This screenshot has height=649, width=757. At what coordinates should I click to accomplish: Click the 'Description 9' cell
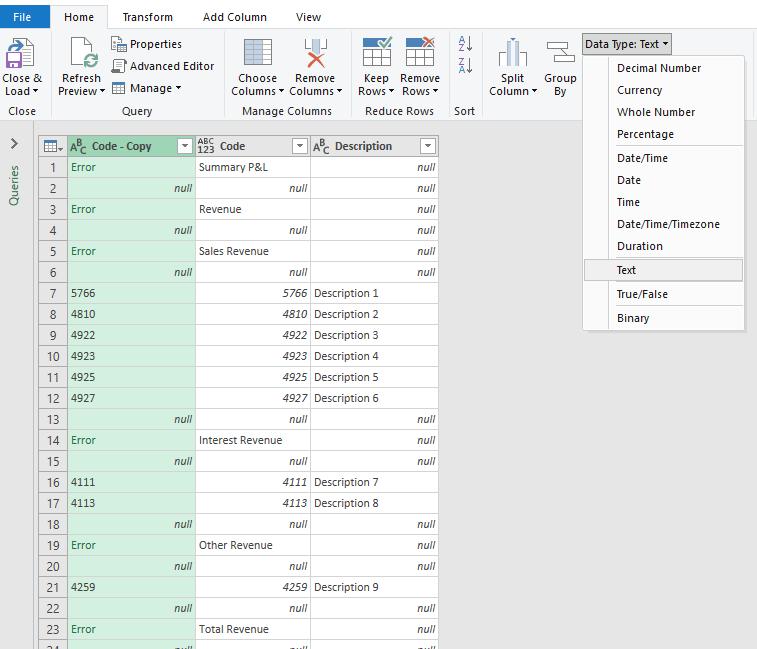coord(374,587)
